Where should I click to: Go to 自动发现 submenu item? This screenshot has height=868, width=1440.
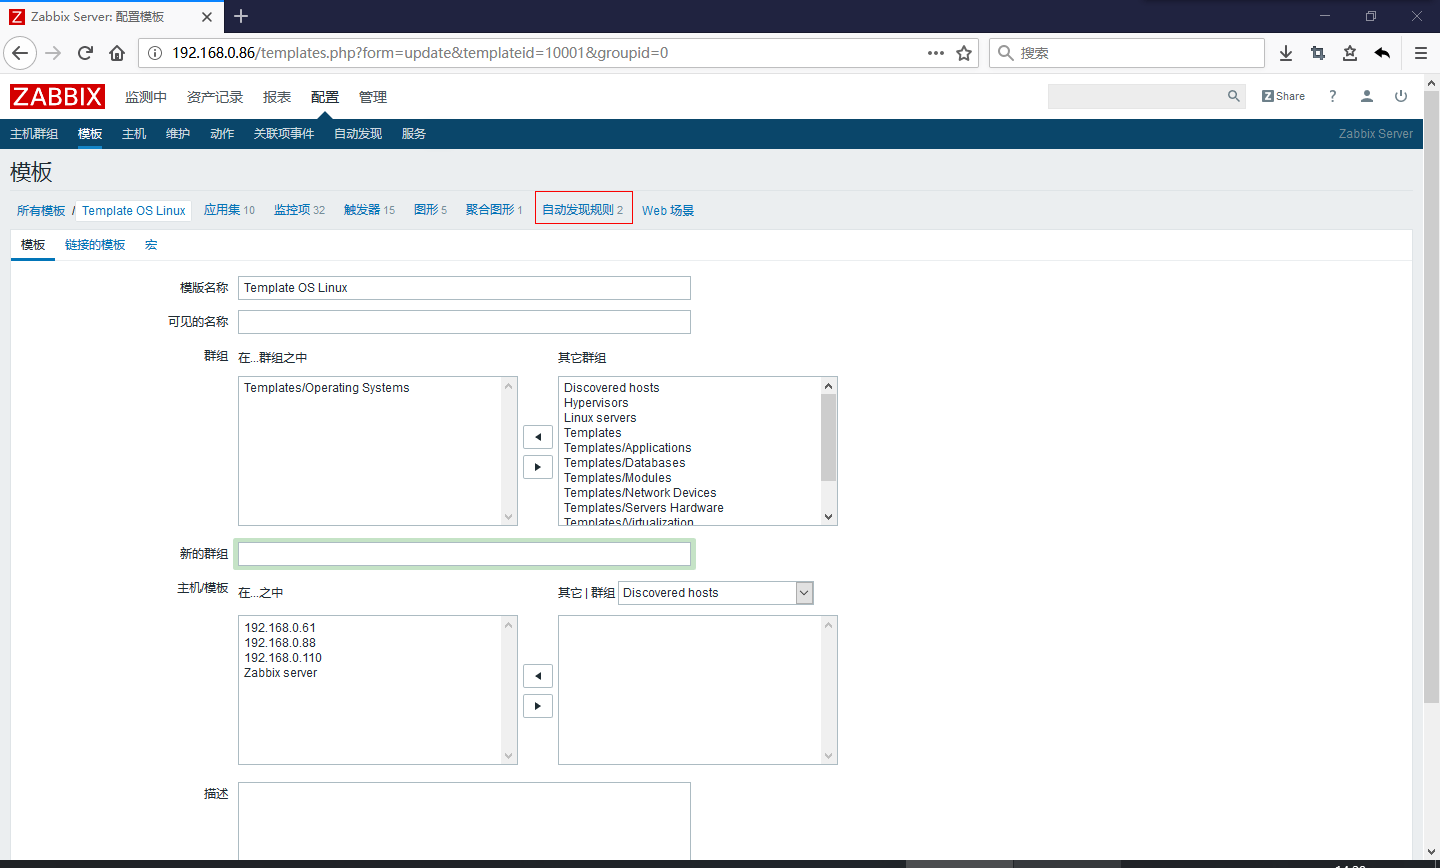pyautogui.click(x=358, y=134)
